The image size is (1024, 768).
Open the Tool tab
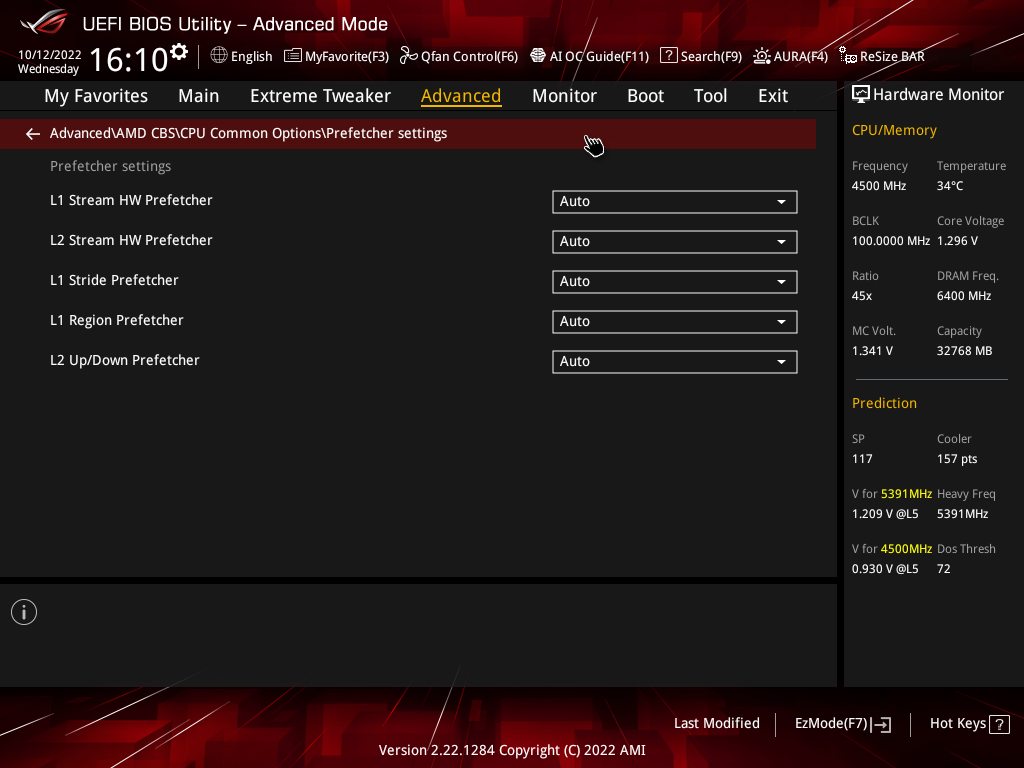(x=710, y=96)
